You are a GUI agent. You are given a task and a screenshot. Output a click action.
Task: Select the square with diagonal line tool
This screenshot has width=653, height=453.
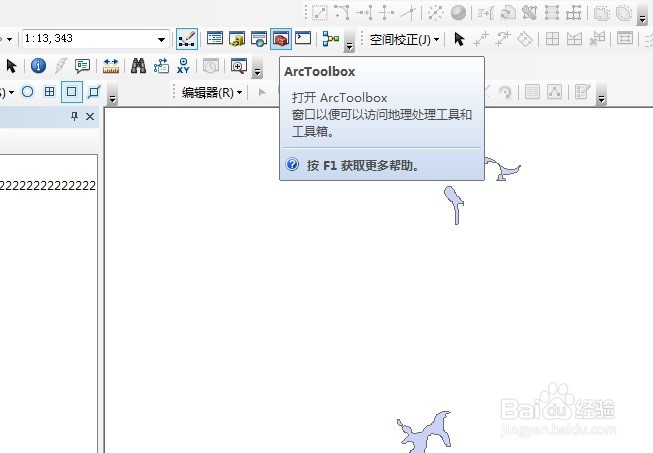click(94, 92)
